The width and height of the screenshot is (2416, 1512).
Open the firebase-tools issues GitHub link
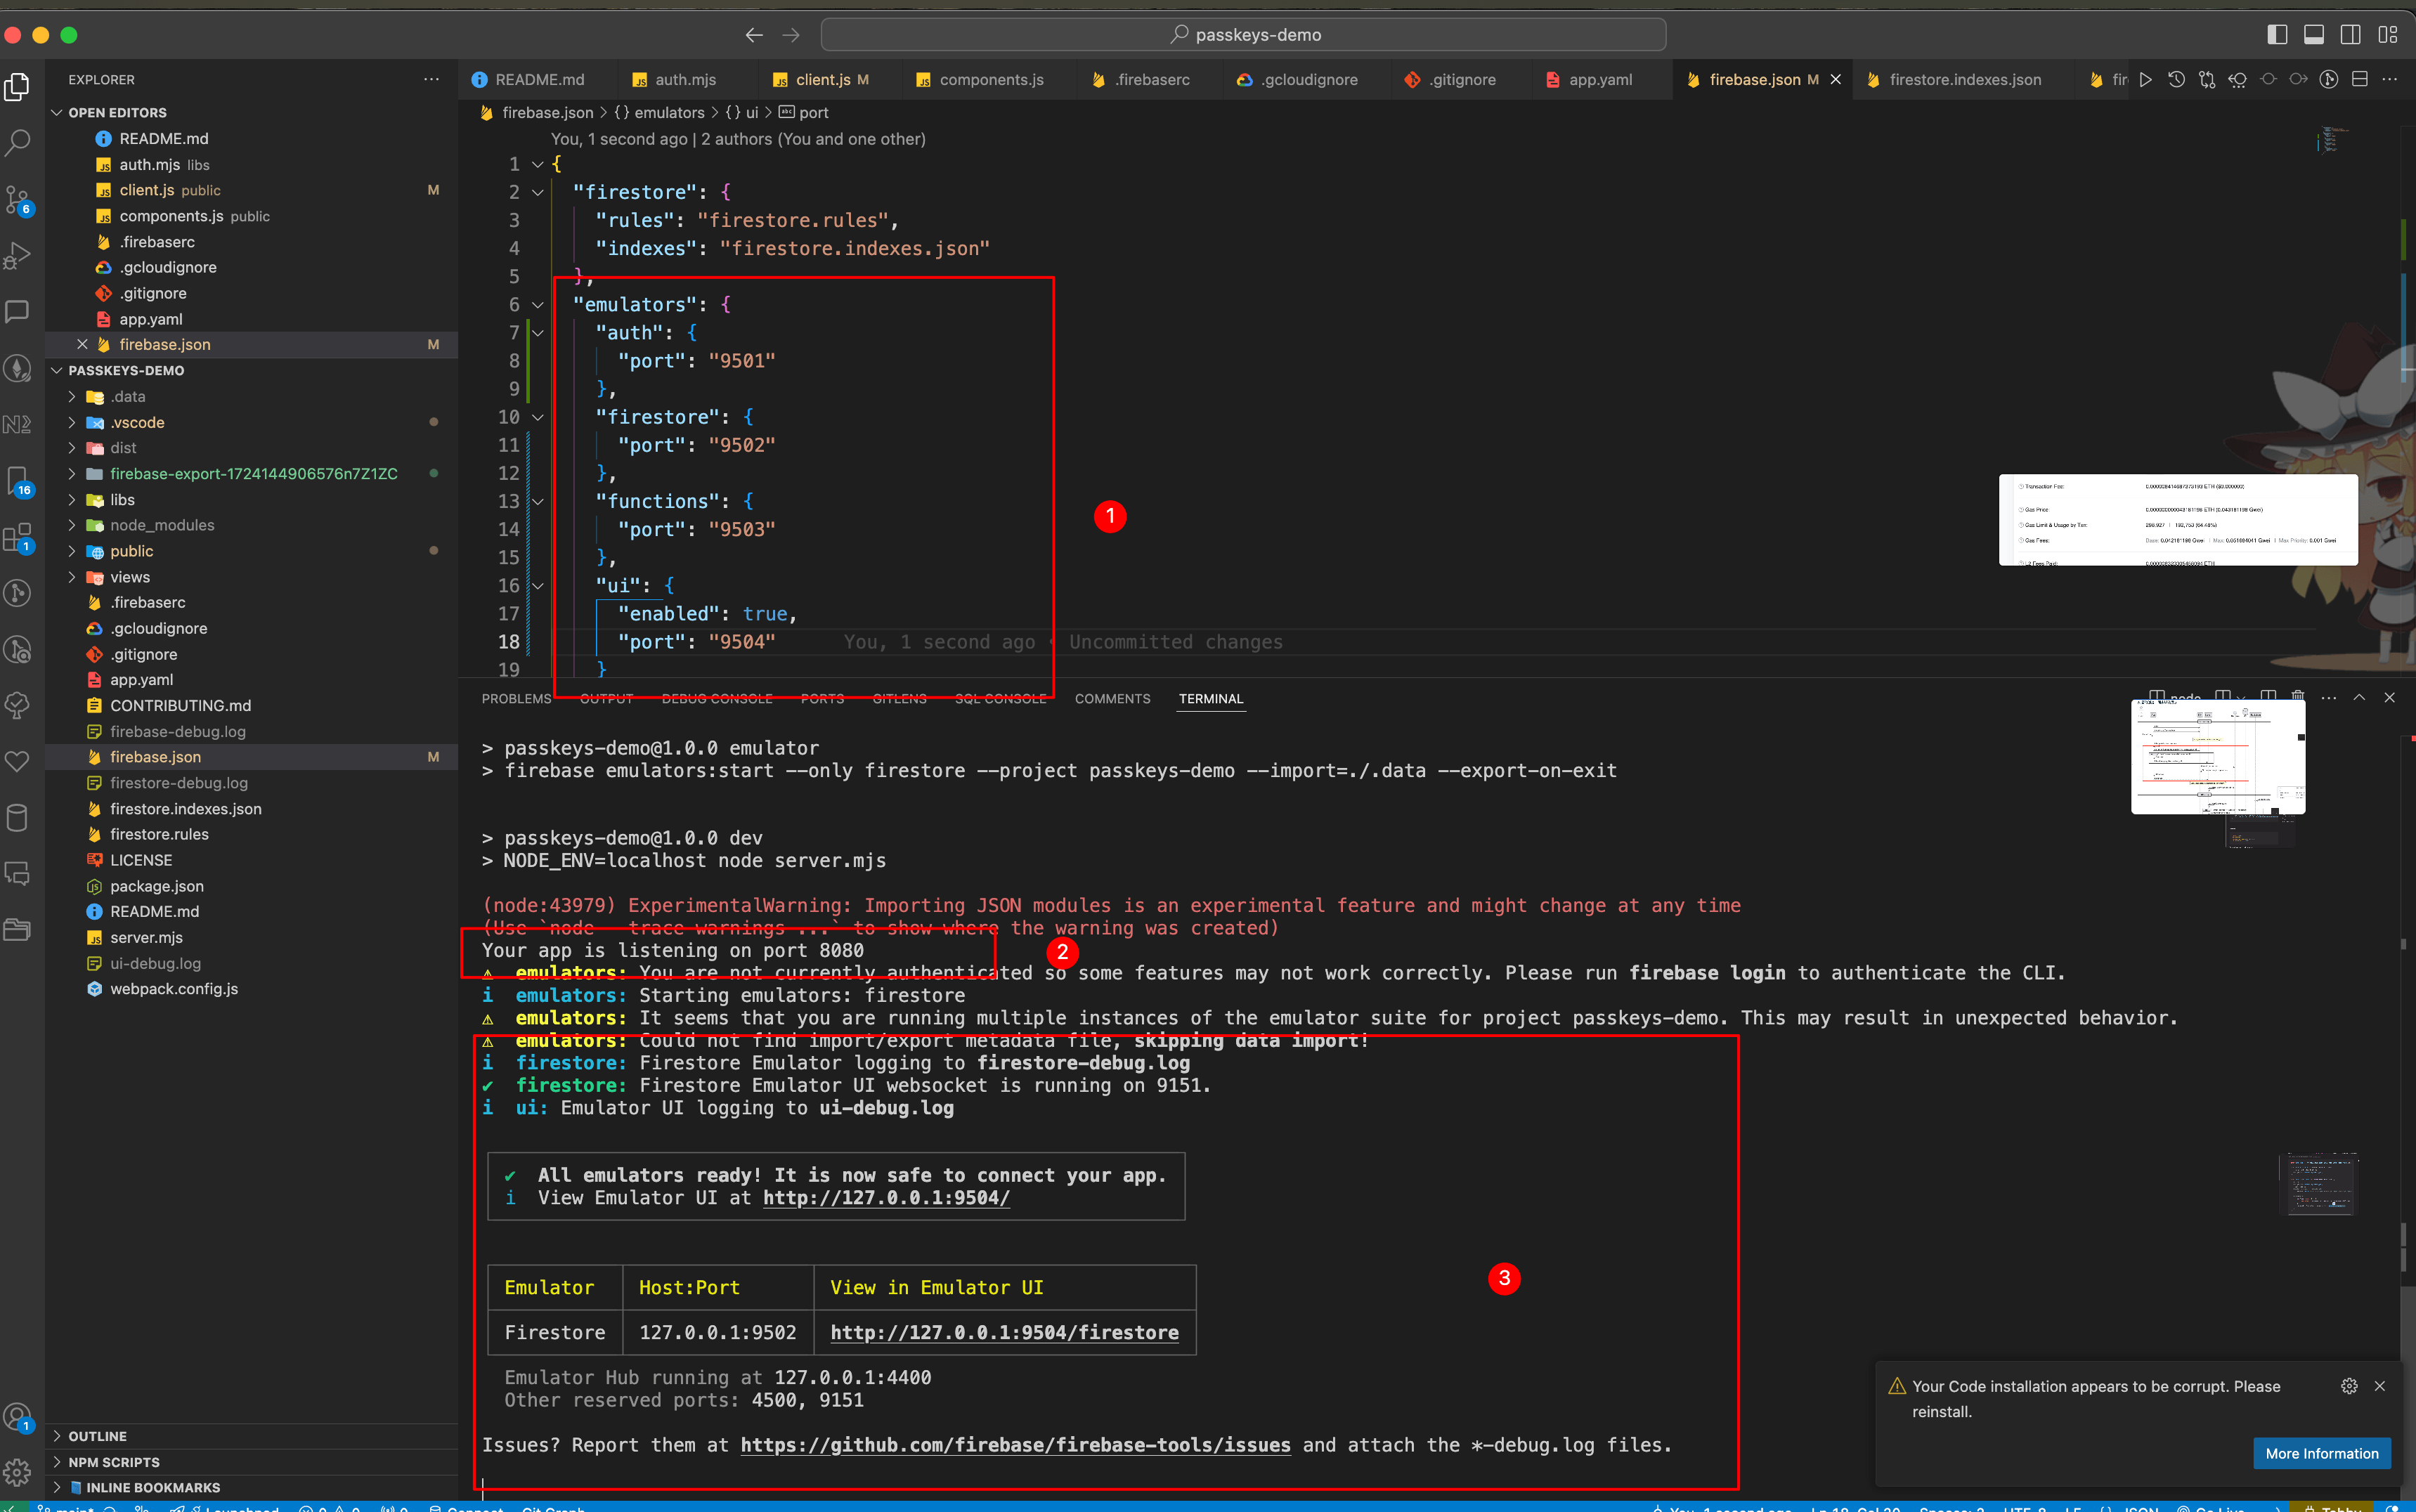coord(1015,1445)
